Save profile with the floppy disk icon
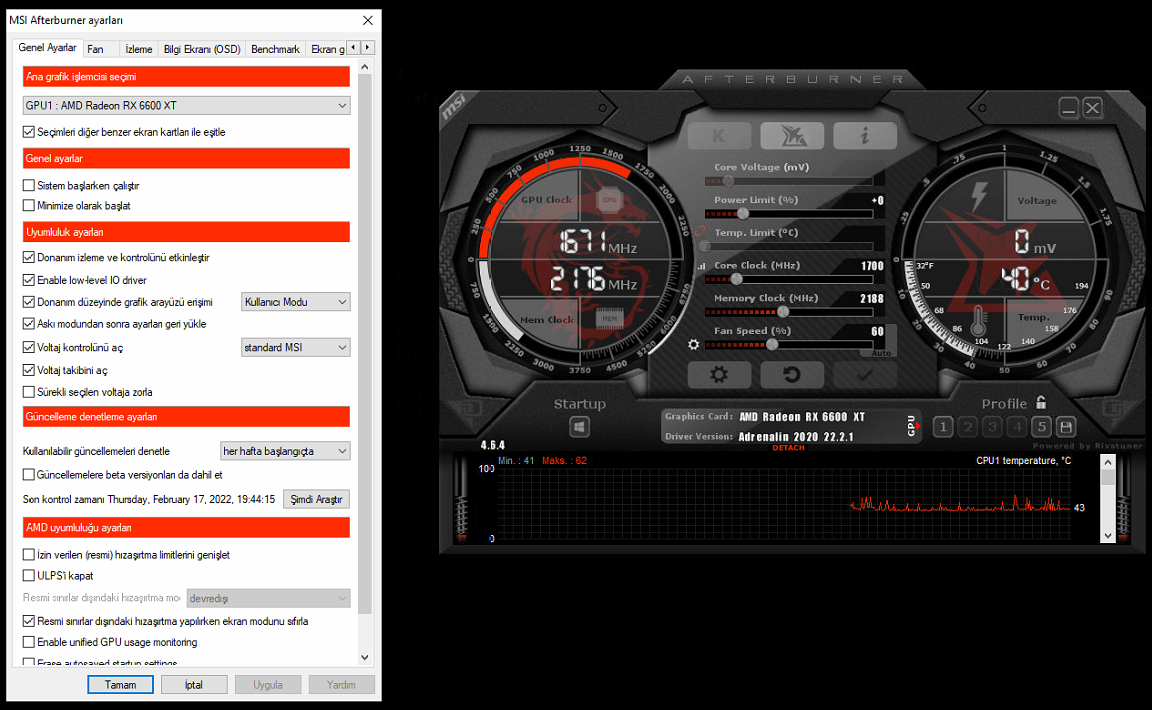Screen dimensions: 1152x710 [x=1066, y=426]
